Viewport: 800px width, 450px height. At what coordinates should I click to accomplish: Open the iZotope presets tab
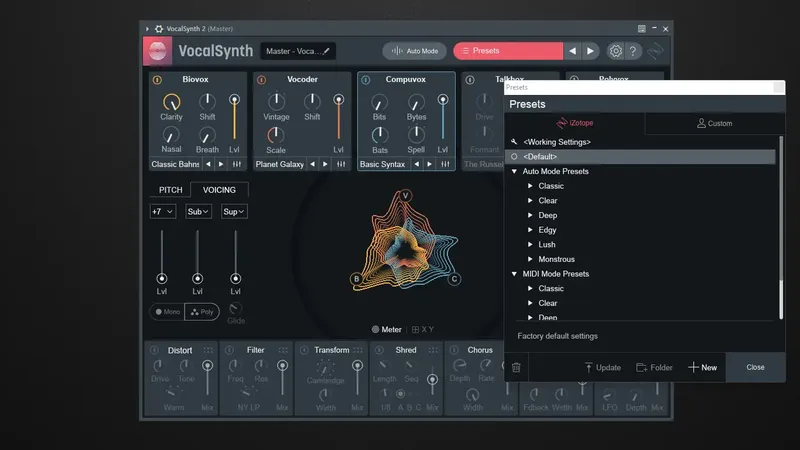point(574,123)
